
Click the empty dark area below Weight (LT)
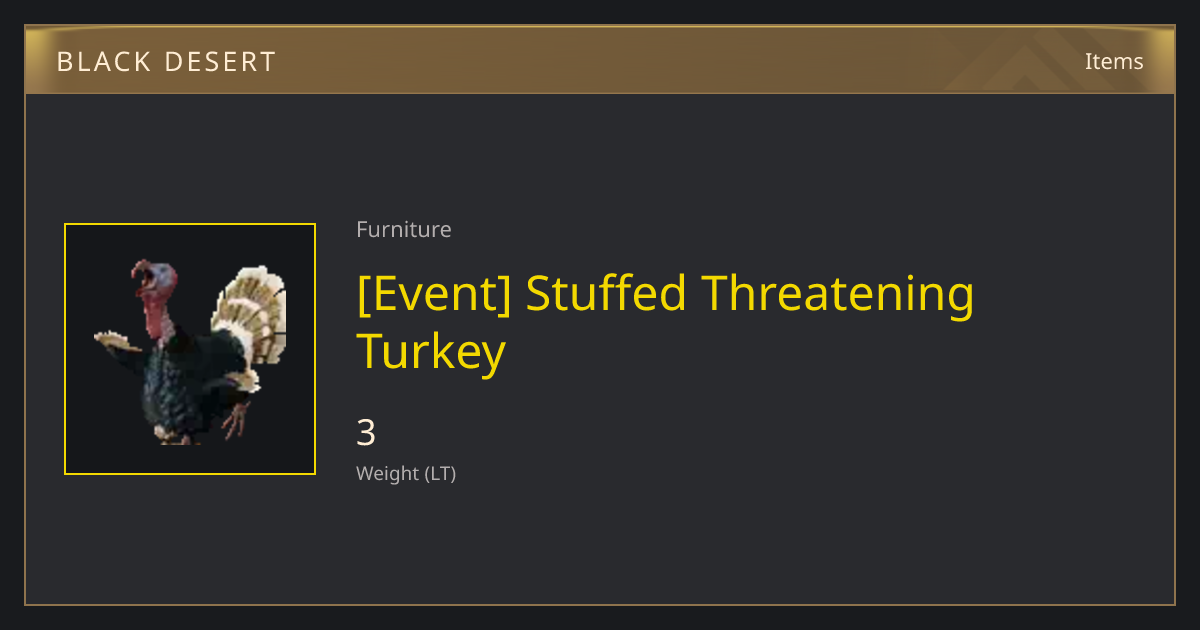click(600, 545)
